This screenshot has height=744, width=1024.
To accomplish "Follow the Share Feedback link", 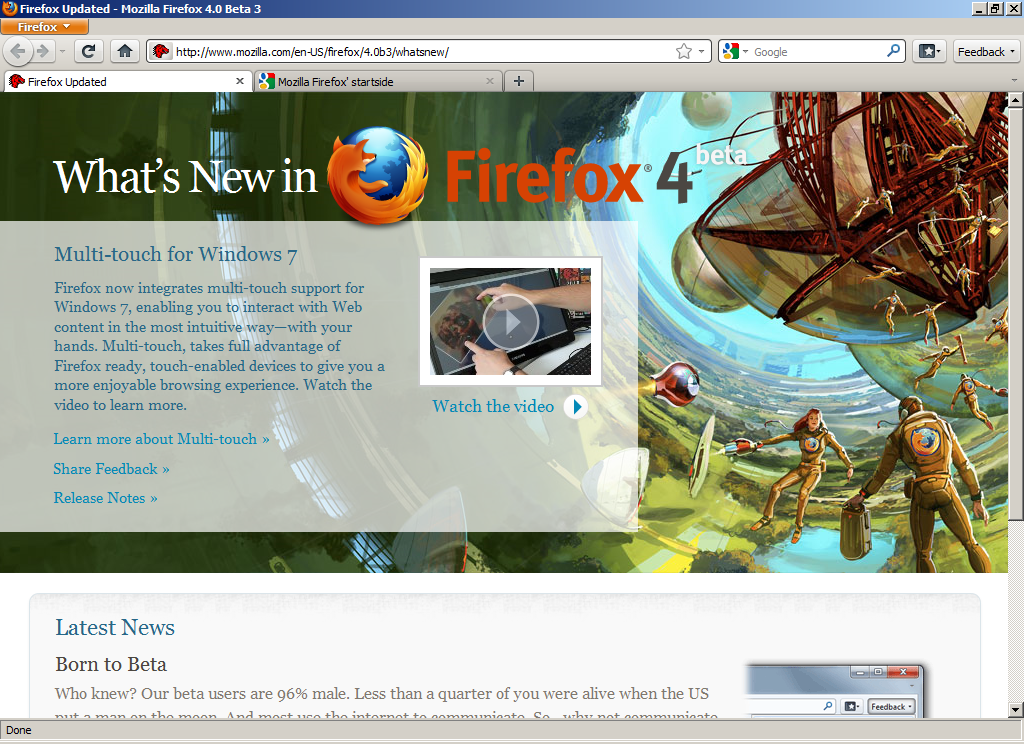I will tap(111, 469).
